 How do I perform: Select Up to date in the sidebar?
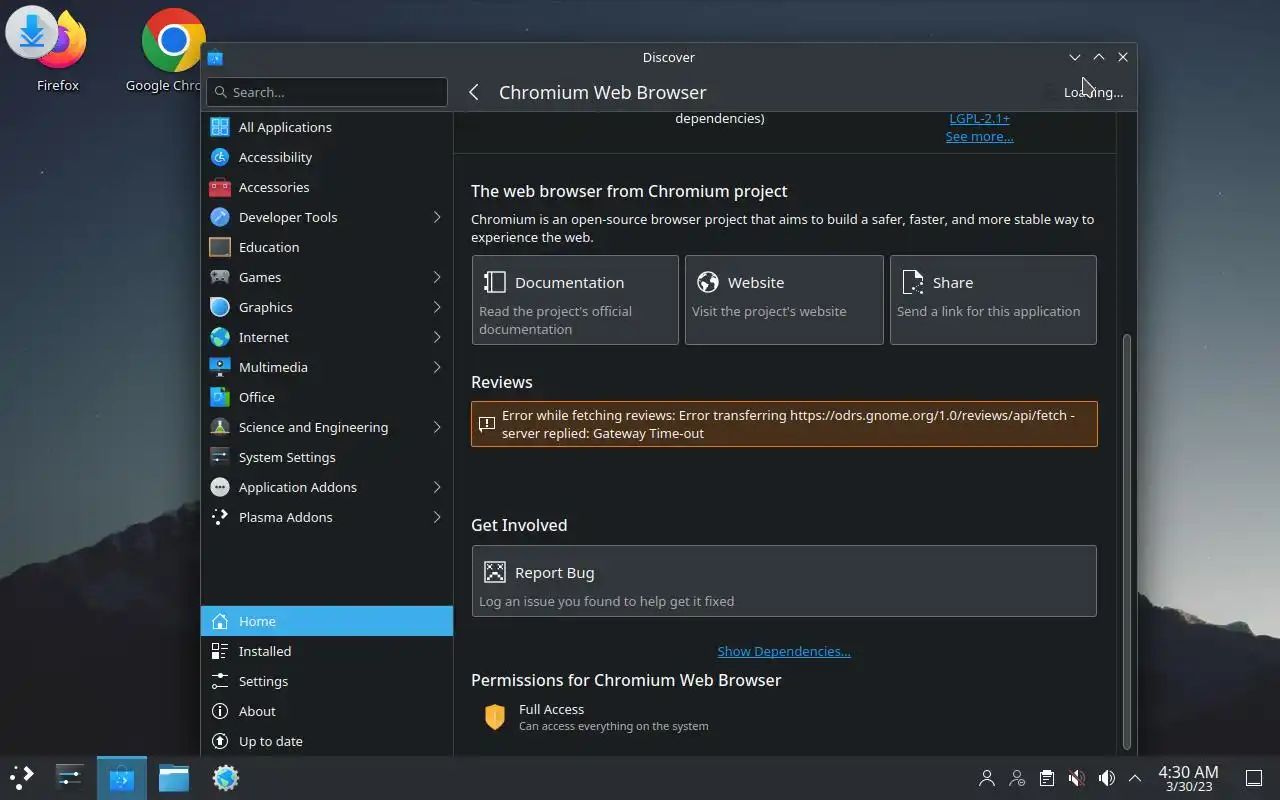tap(270, 741)
